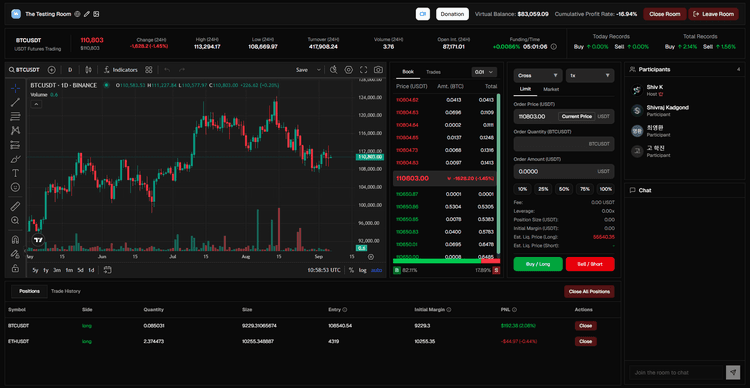This screenshot has width=750, height=388.
Task: Open the BTCUSDT symbol search
Action: pos(24,70)
